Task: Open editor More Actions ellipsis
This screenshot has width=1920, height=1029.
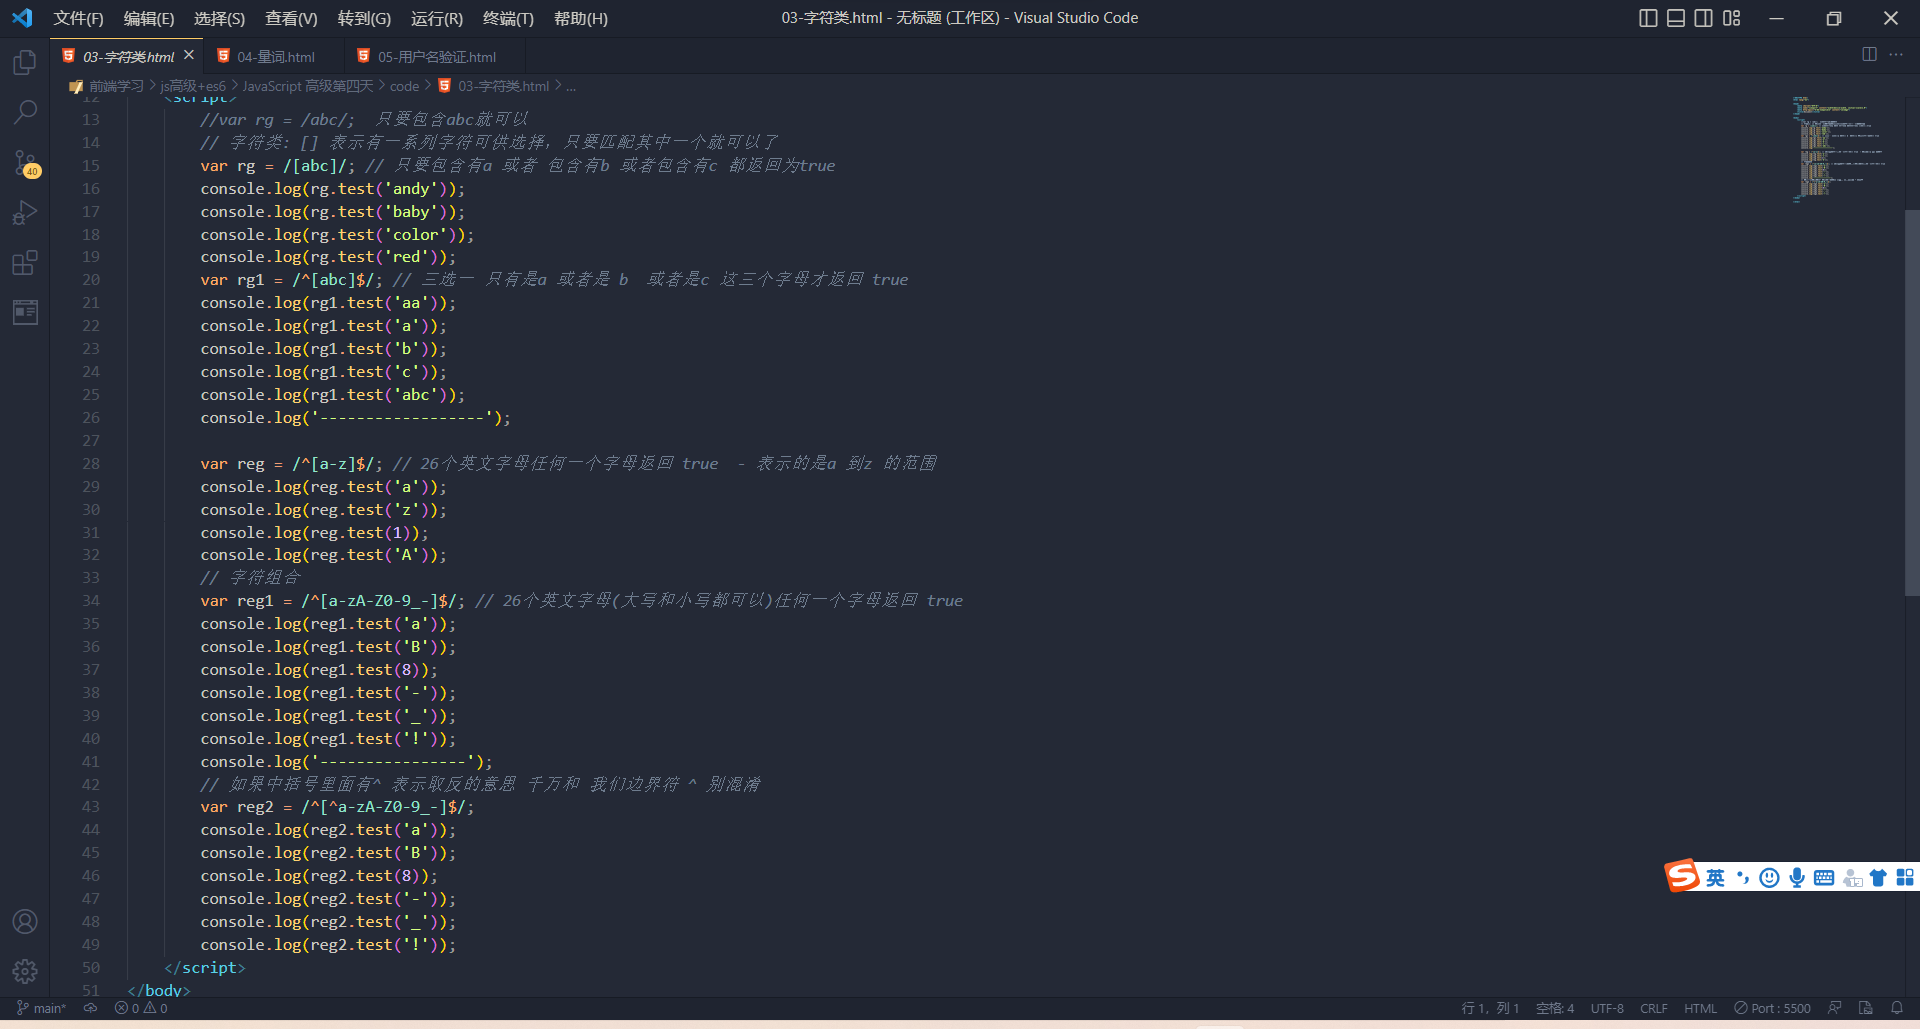Action: click(1896, 54)
